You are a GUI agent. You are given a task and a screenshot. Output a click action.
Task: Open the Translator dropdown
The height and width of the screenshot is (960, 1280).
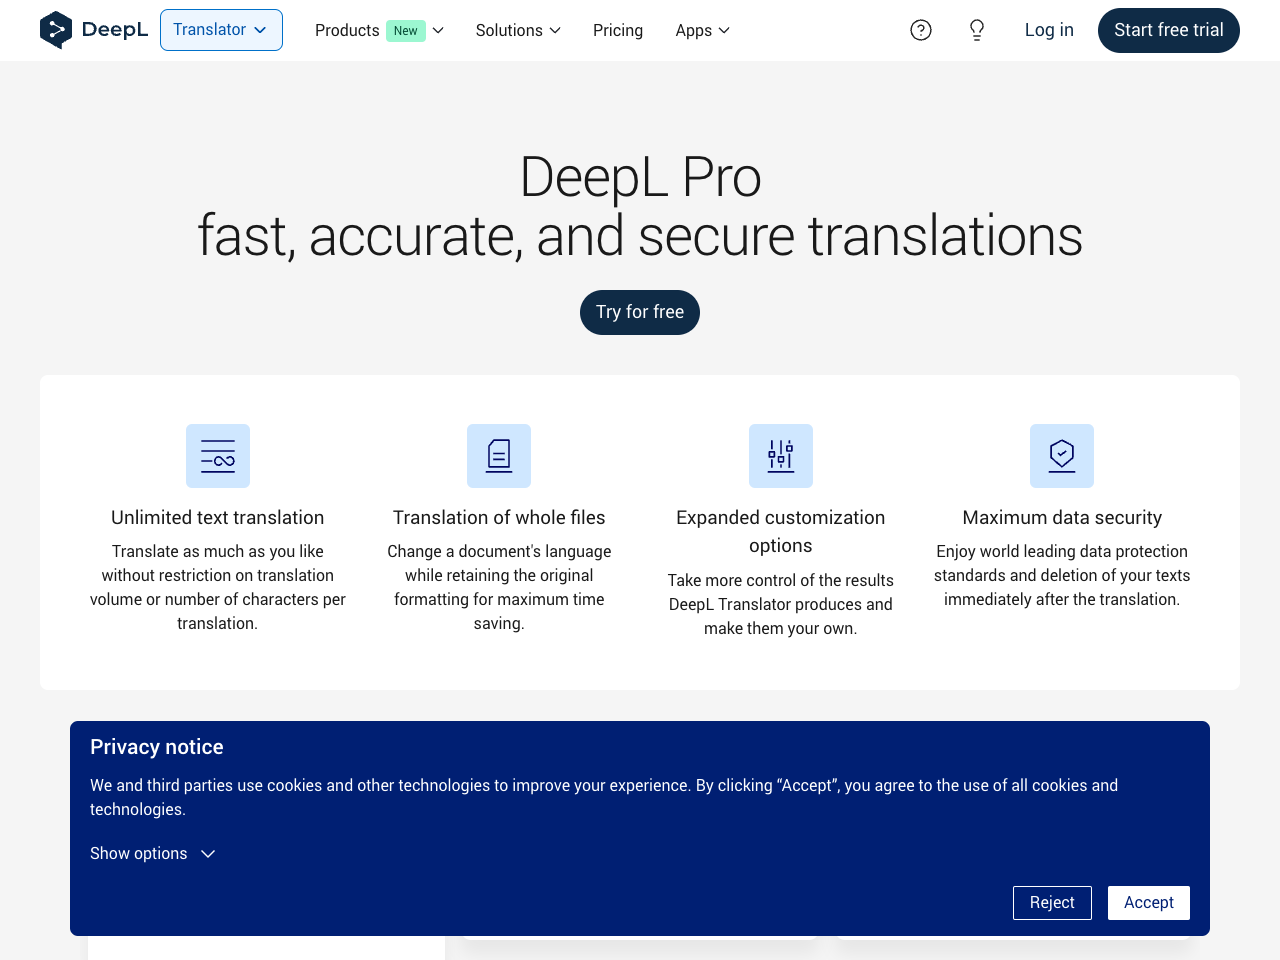(x=221, y=30)
